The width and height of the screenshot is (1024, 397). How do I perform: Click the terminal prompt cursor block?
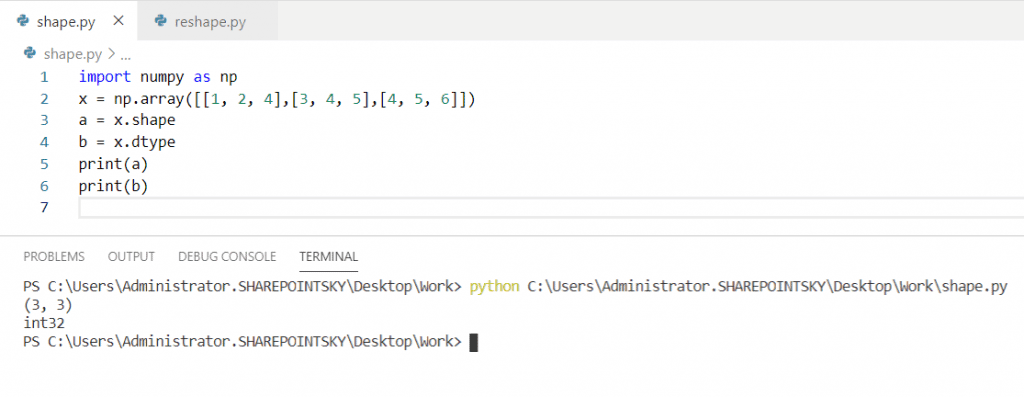(474, 342)
